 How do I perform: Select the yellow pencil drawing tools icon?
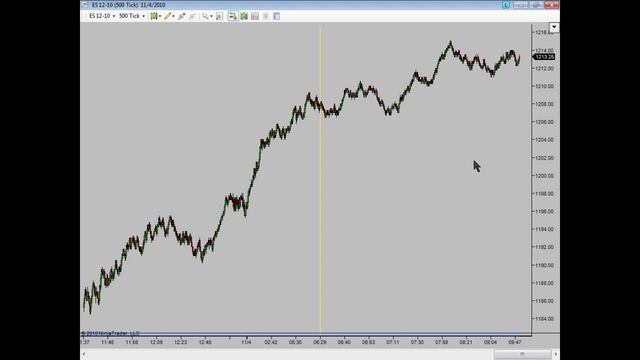[168, 16]
